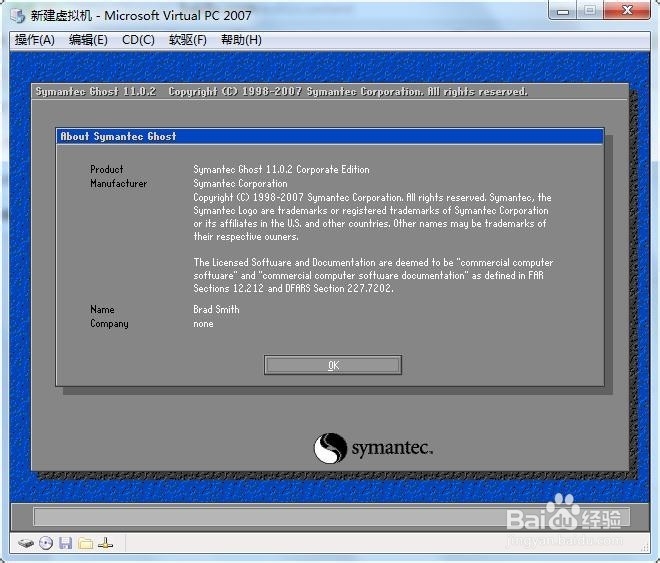
Task: Open the 软驱(F) menu
Action: click(x=187, y=40)
